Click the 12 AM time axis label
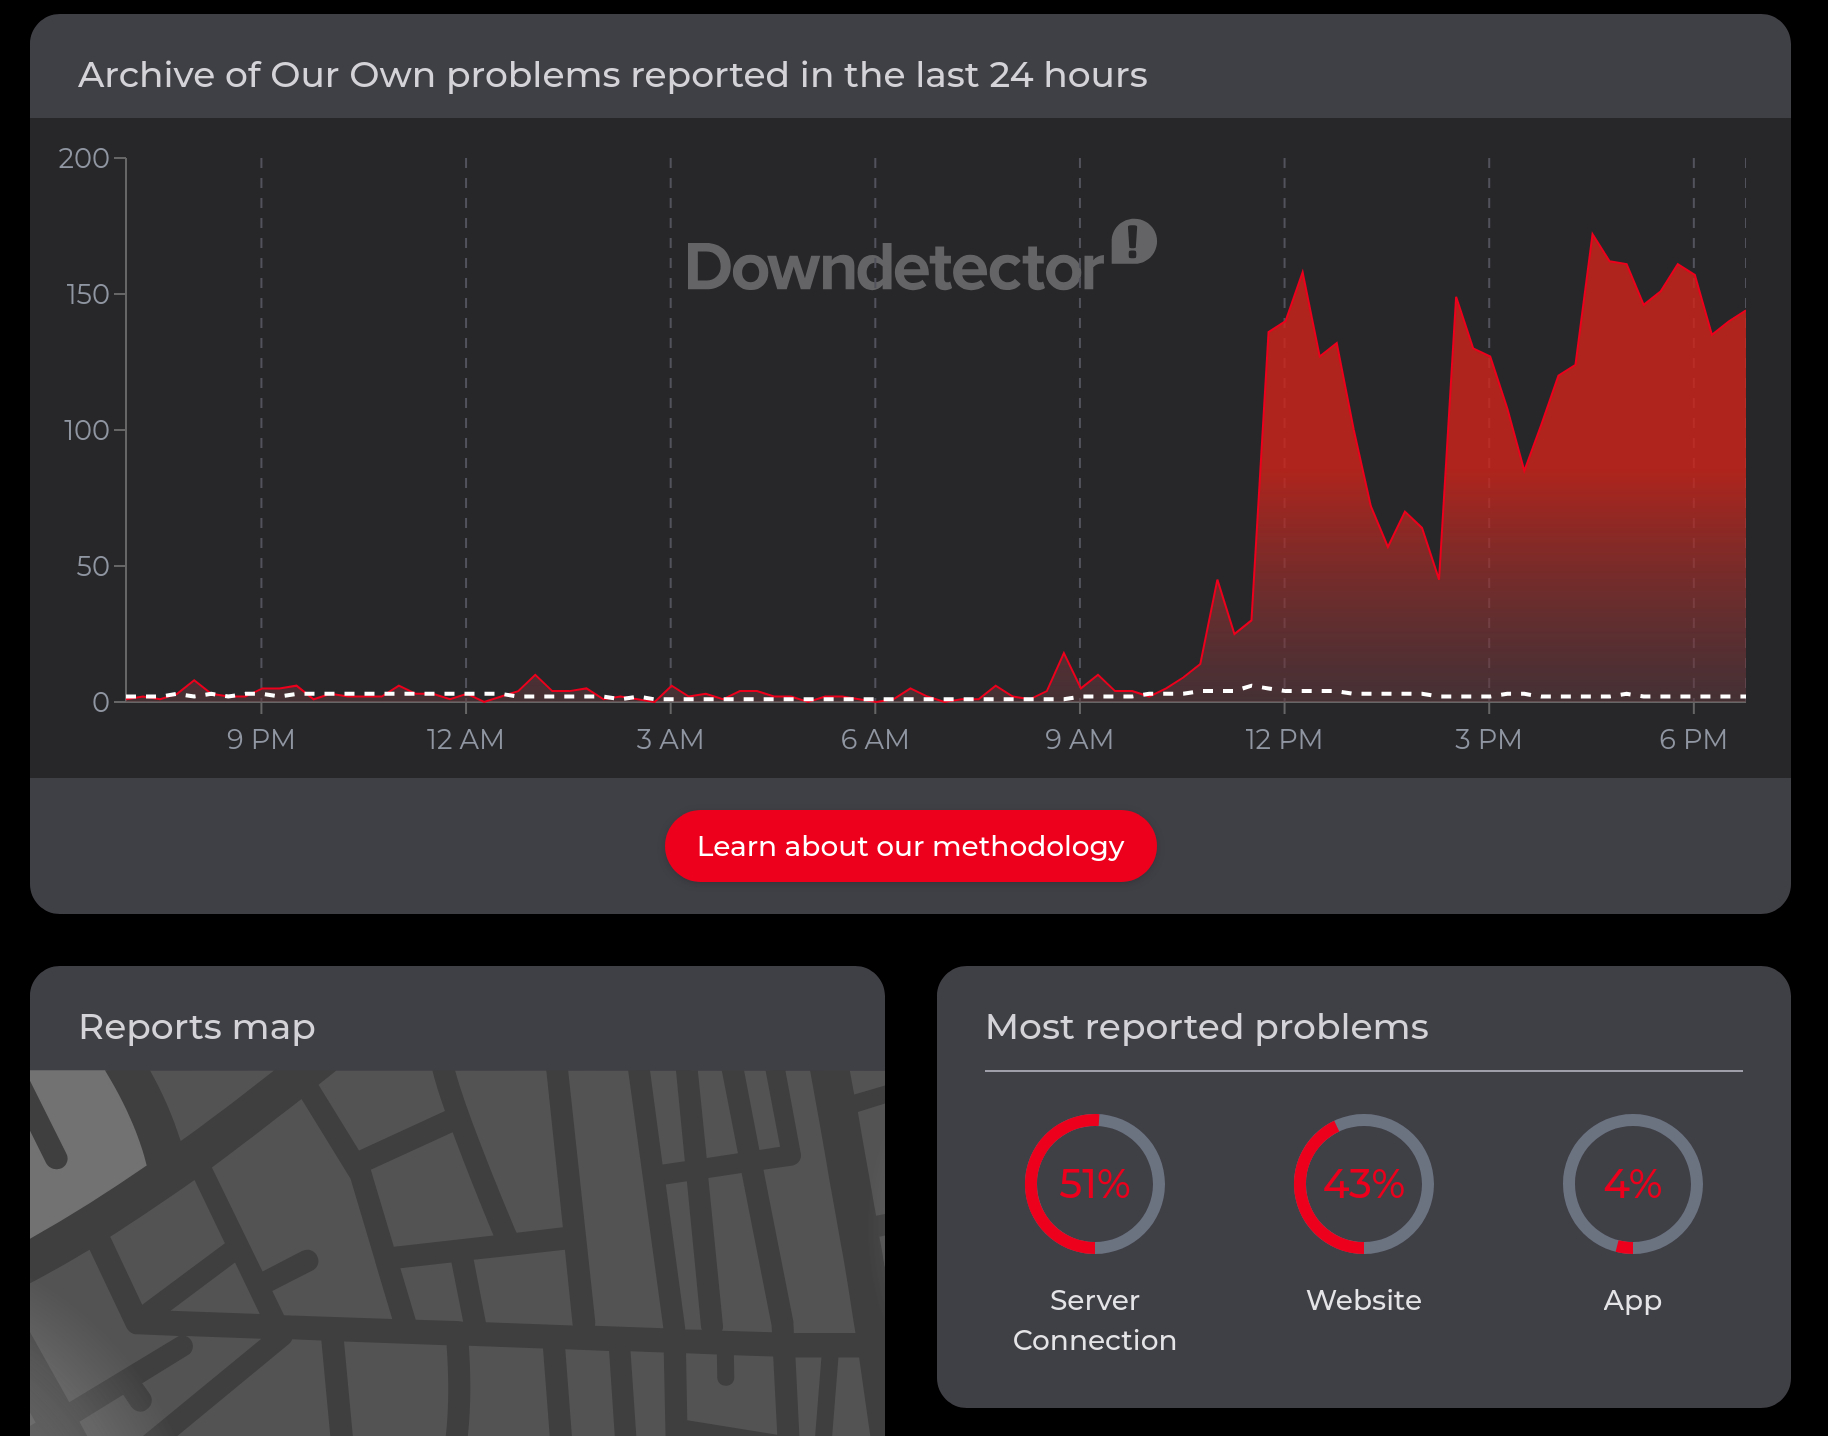1828x1436 pixels. pyautogui.click(x=465, y=739)
